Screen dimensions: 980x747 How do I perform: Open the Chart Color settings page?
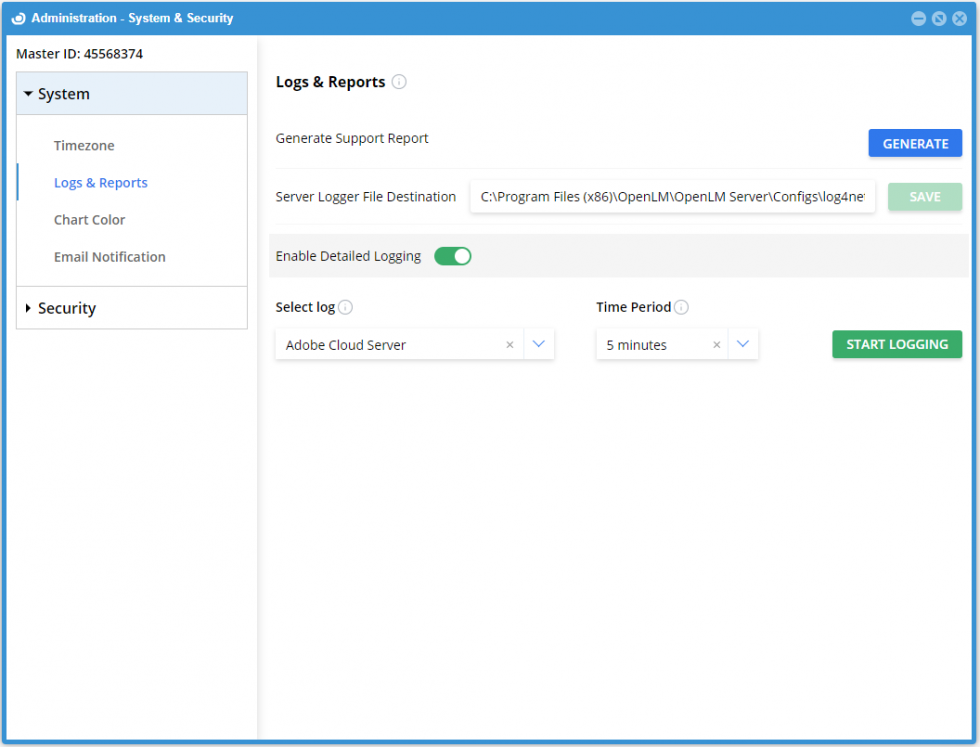click(x=89, y=219)
